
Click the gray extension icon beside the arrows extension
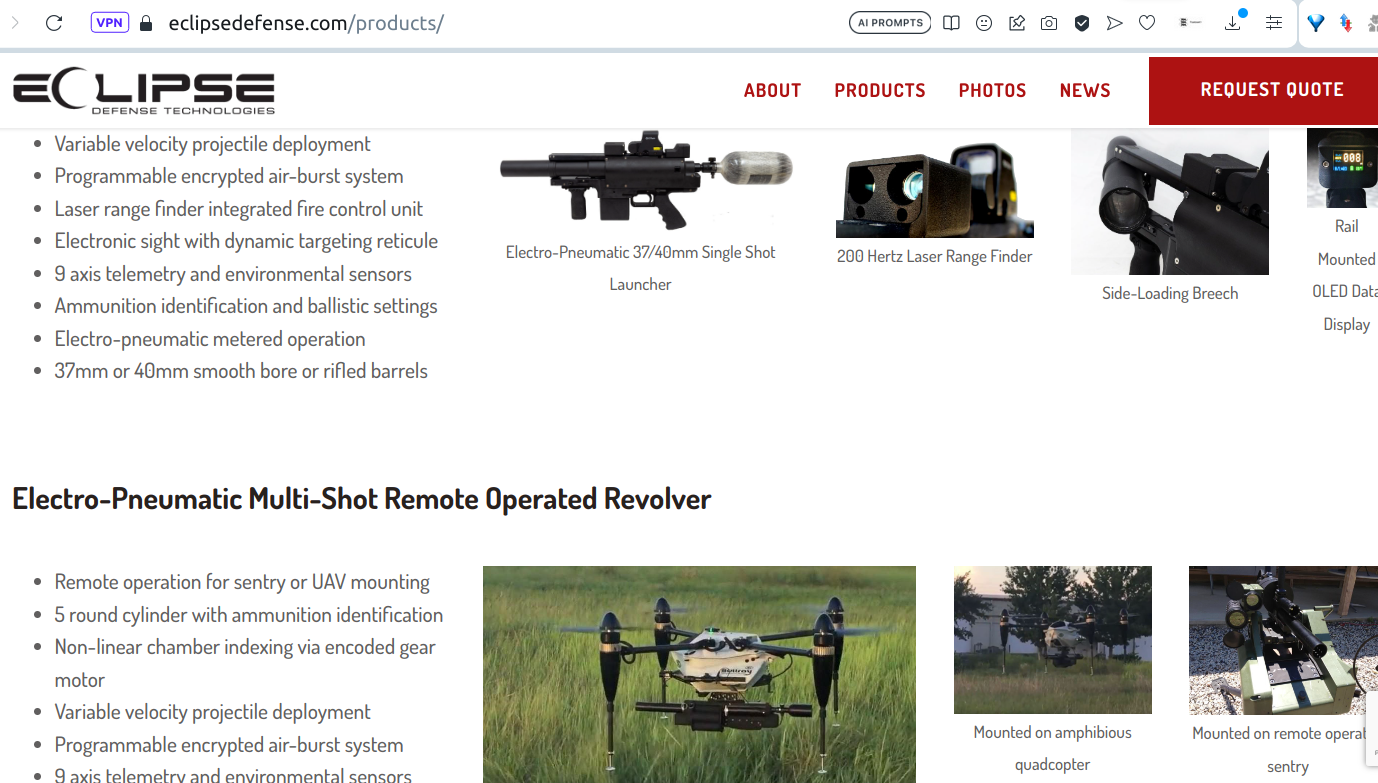[x=1372, y=23]
